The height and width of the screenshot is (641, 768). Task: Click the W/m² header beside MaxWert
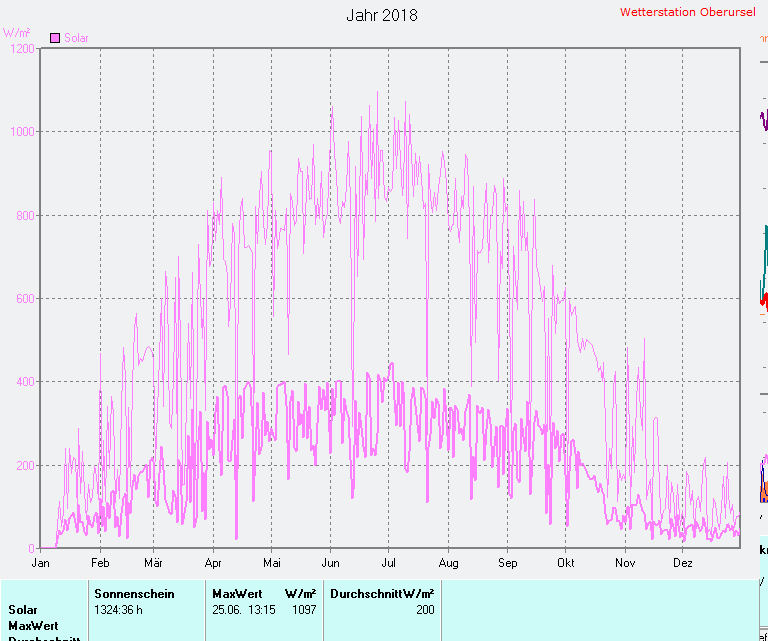click(x=300, y=594)
